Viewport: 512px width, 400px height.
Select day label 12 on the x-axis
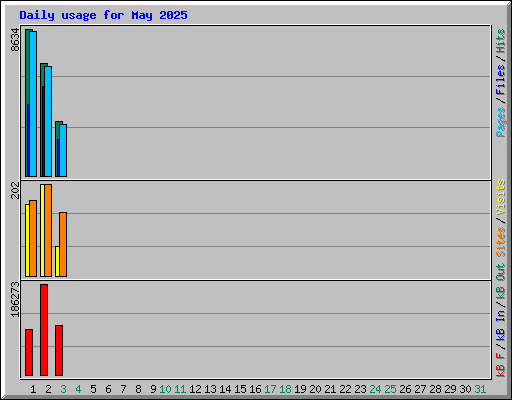pos(195,389)
